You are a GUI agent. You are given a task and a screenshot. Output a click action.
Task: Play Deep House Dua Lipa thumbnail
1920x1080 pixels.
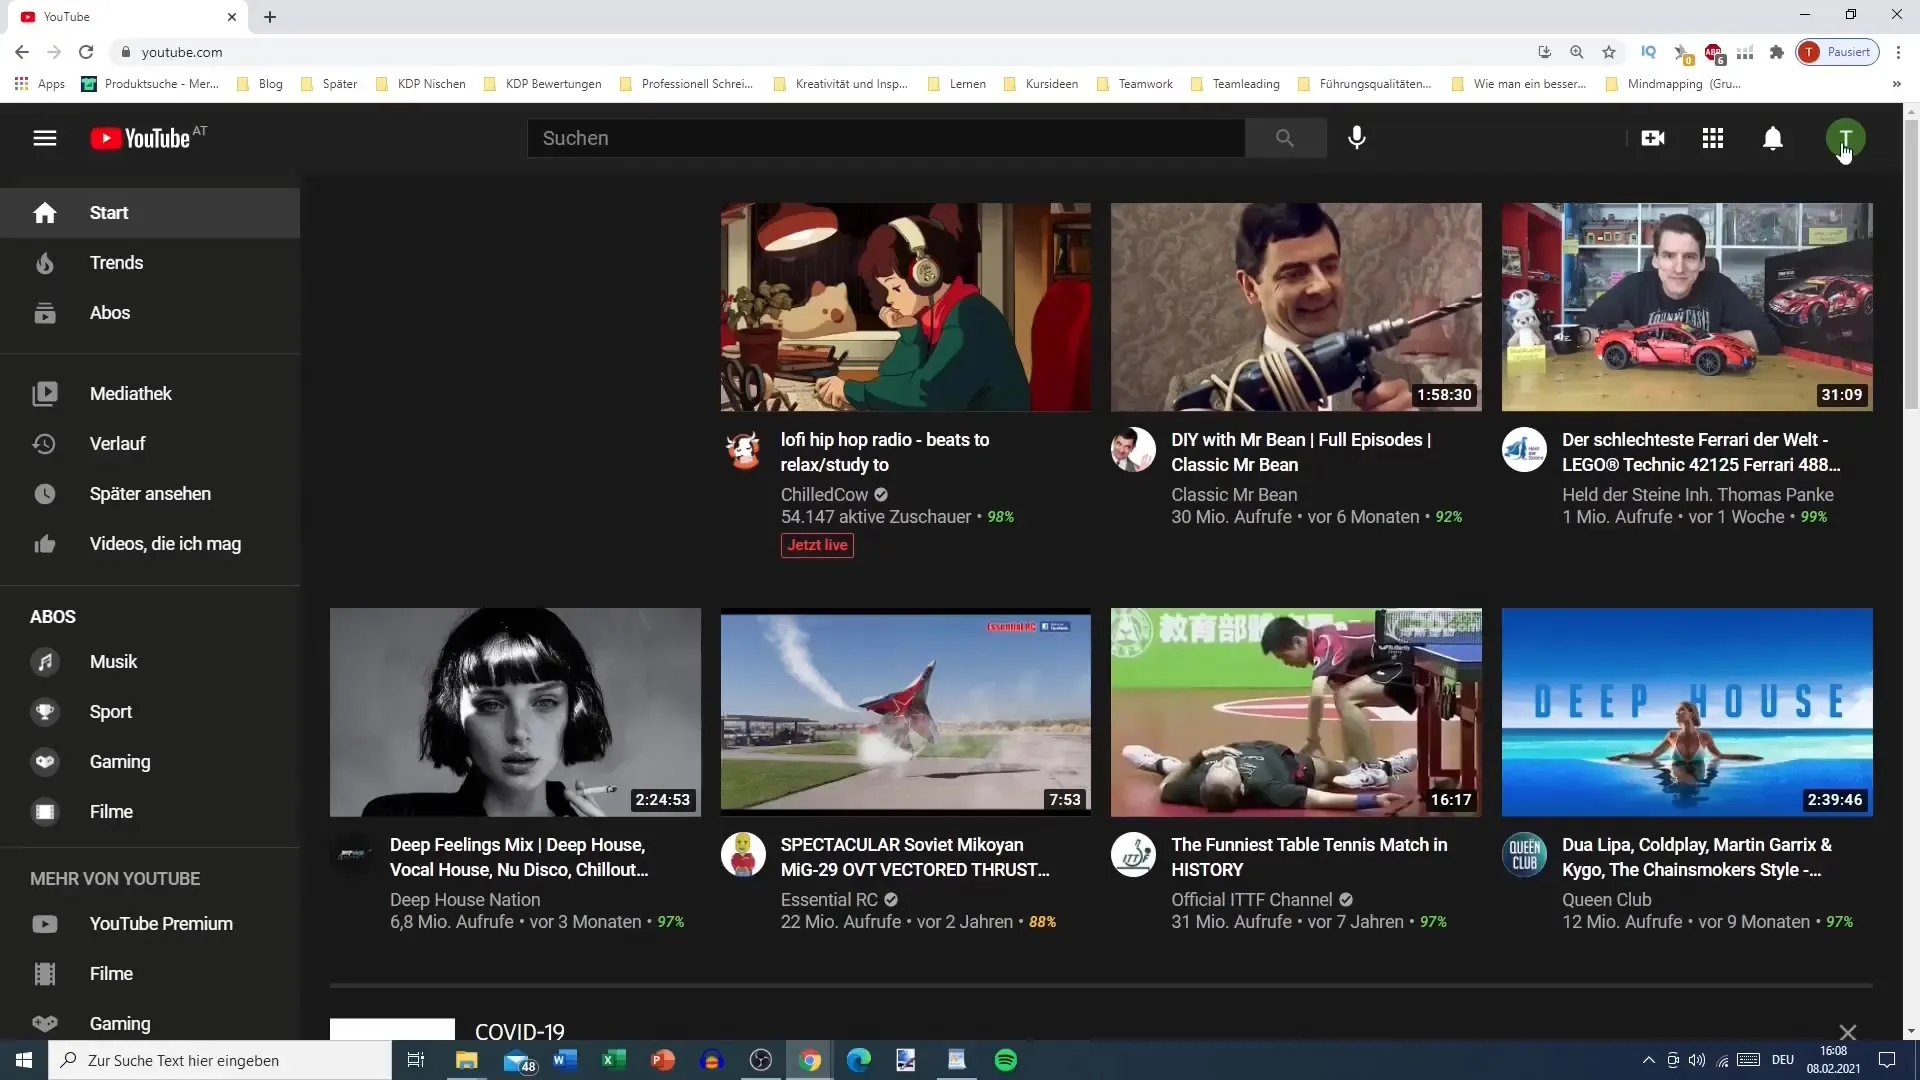pyautogui.click(x=1687, y=712)
